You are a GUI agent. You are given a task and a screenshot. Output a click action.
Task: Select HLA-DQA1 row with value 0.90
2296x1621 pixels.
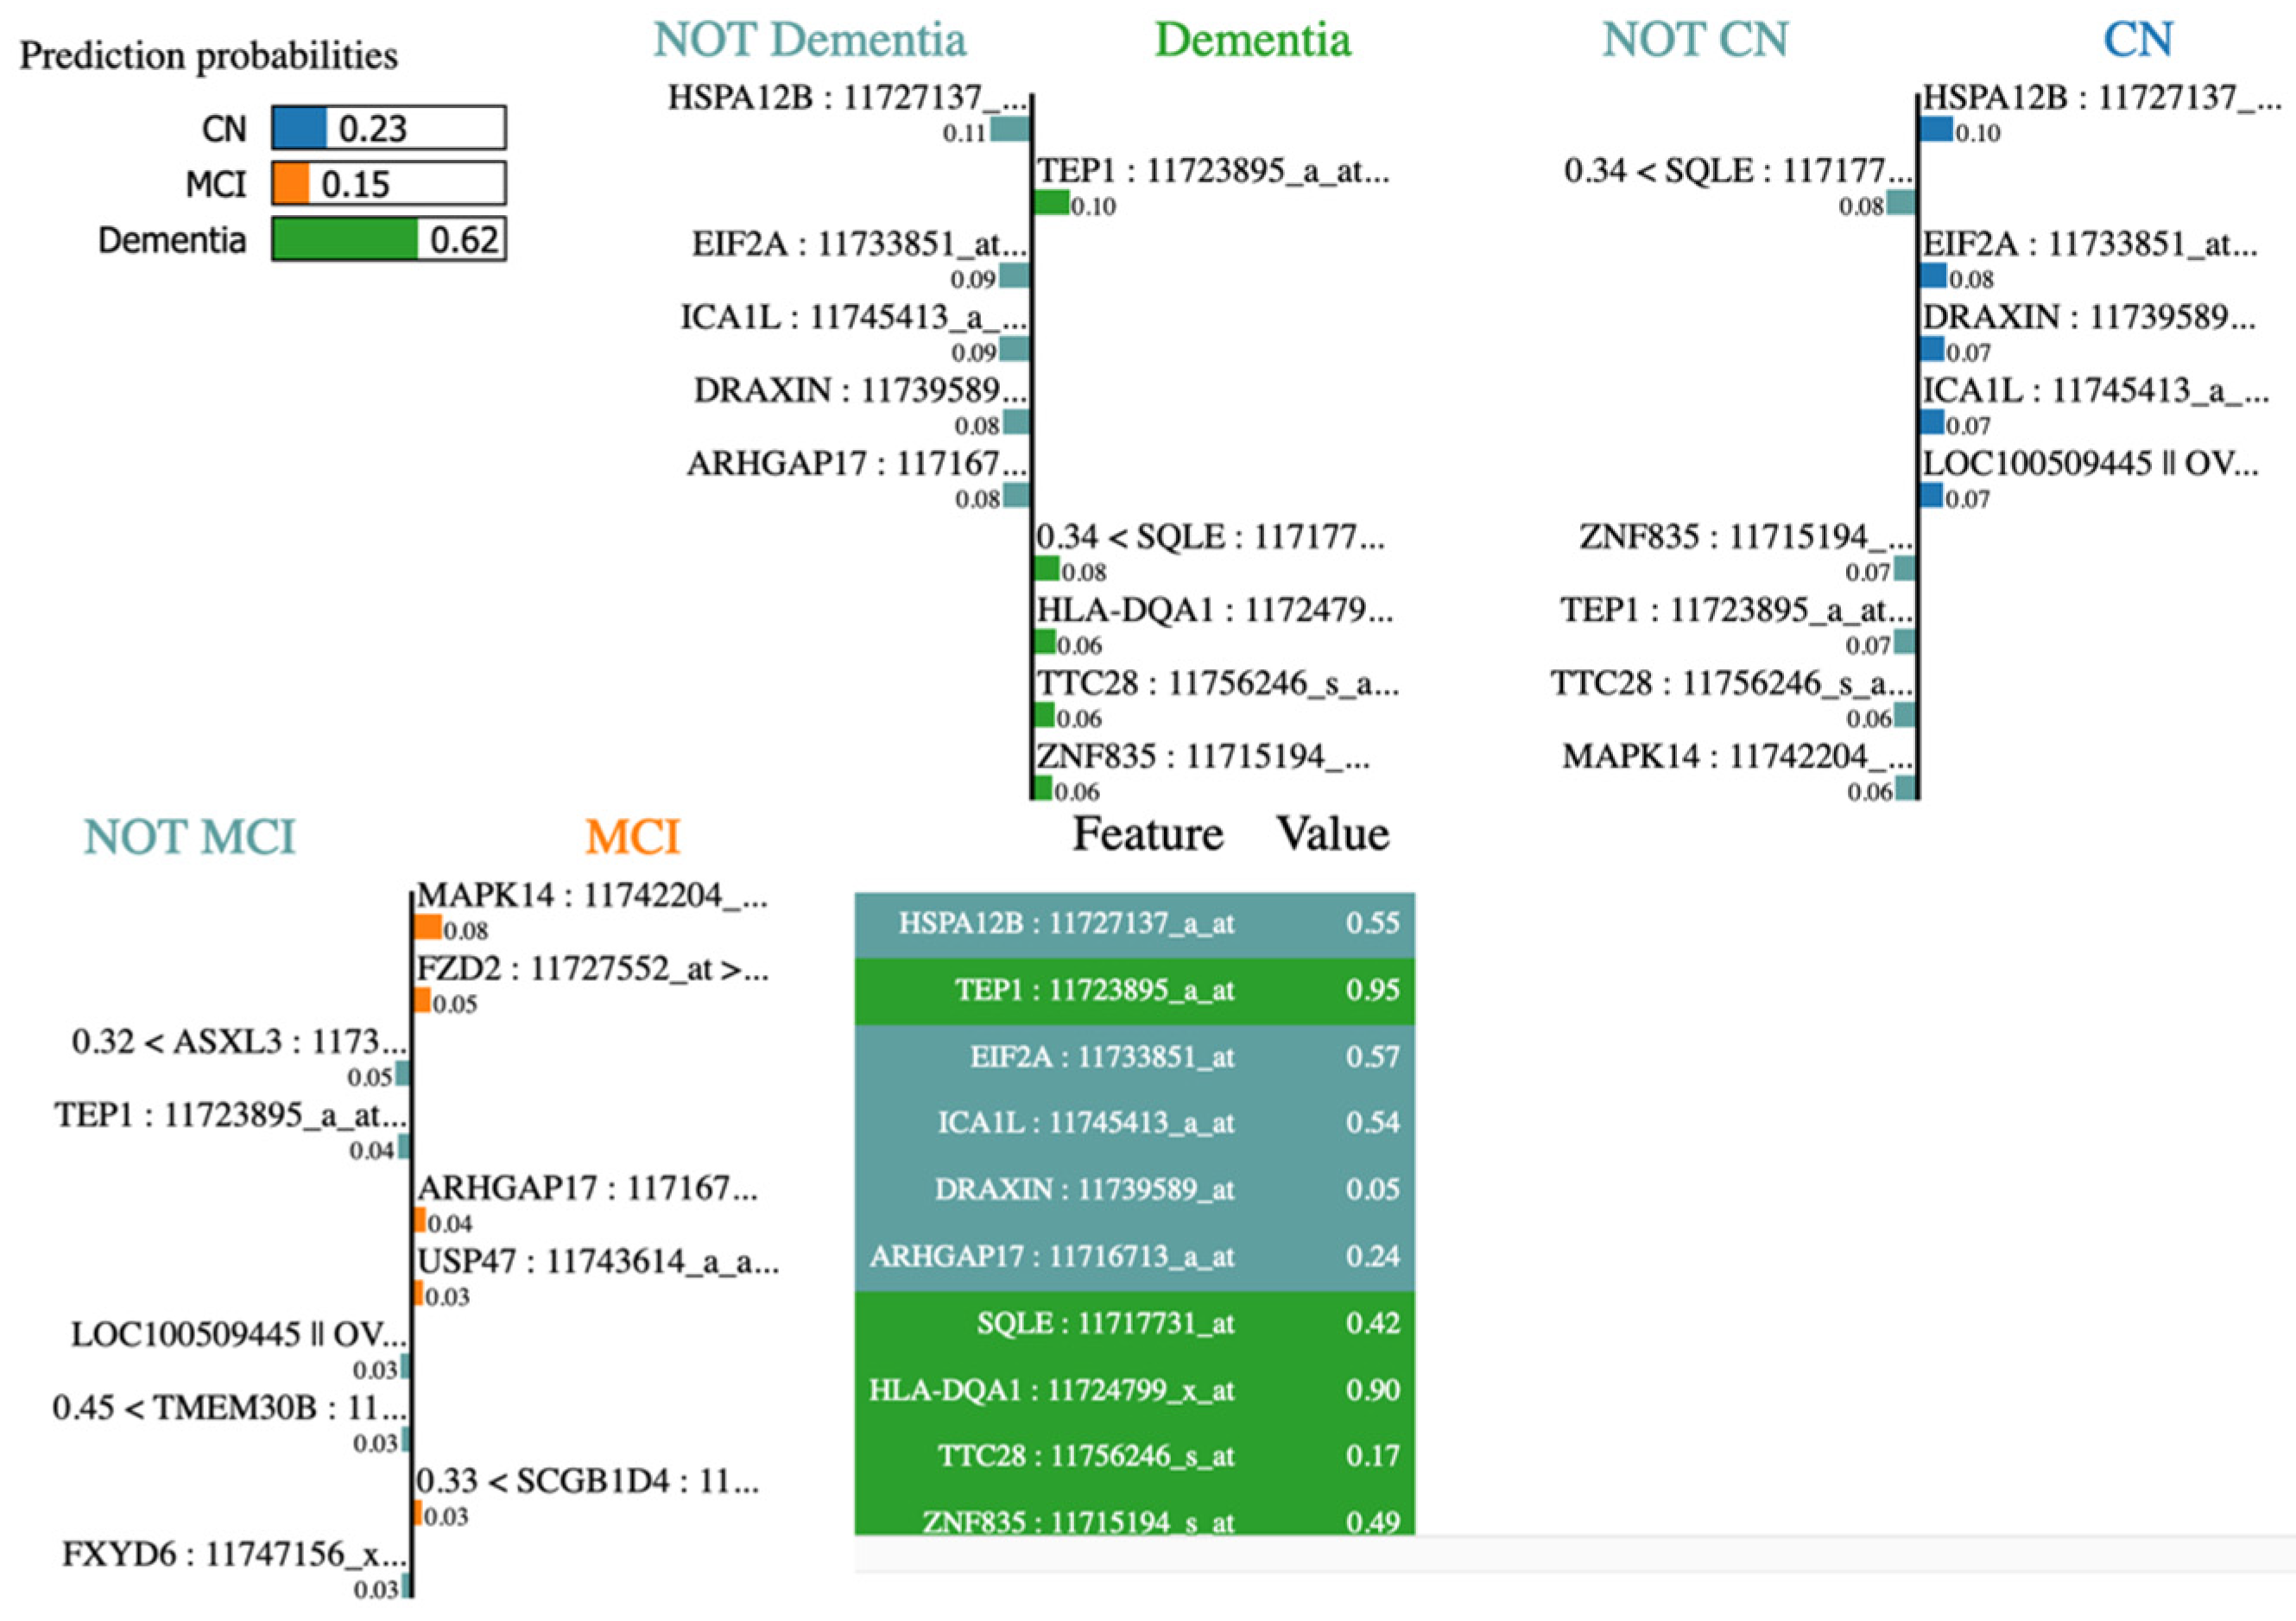tap(1134, 1390)
